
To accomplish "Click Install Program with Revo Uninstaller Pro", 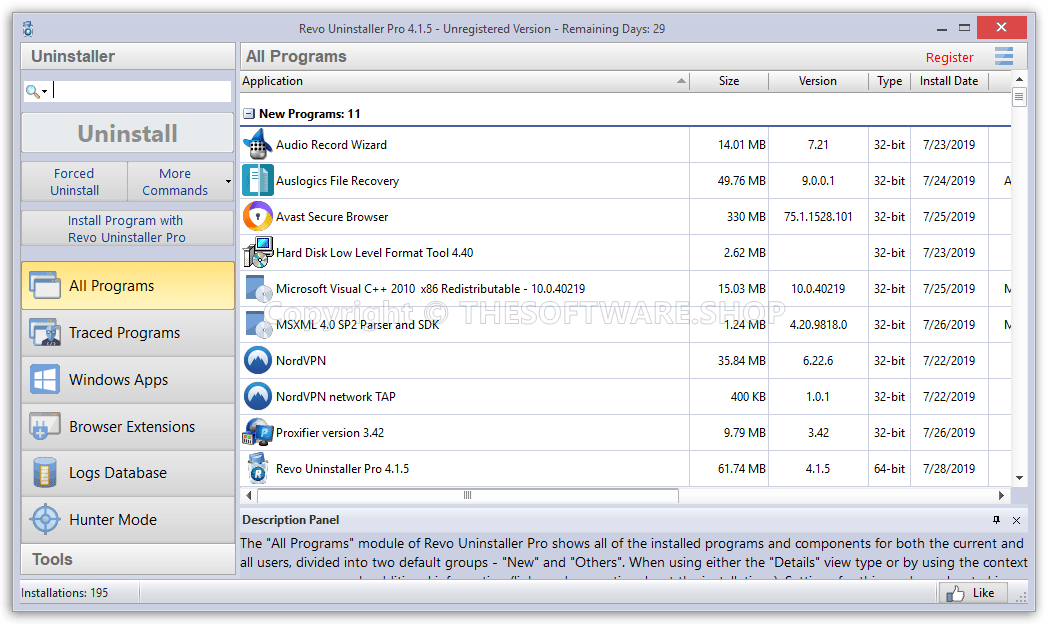I will [x=127, y=228].
